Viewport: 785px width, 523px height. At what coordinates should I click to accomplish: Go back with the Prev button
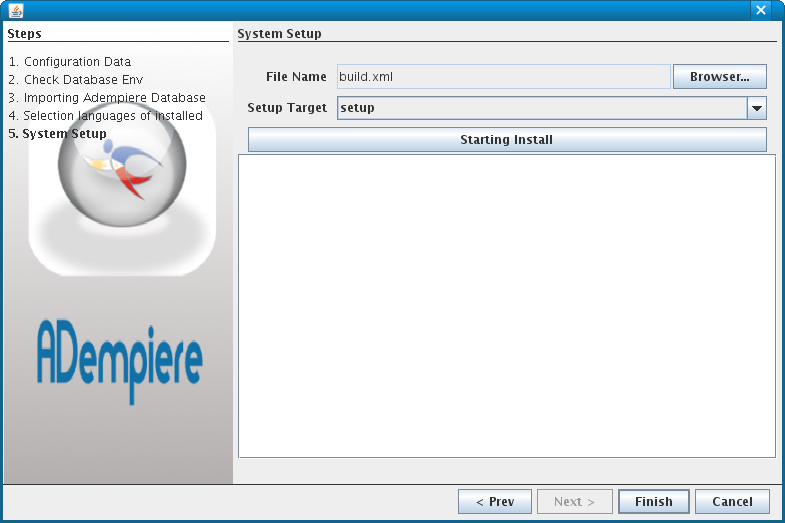coord(495,501)
